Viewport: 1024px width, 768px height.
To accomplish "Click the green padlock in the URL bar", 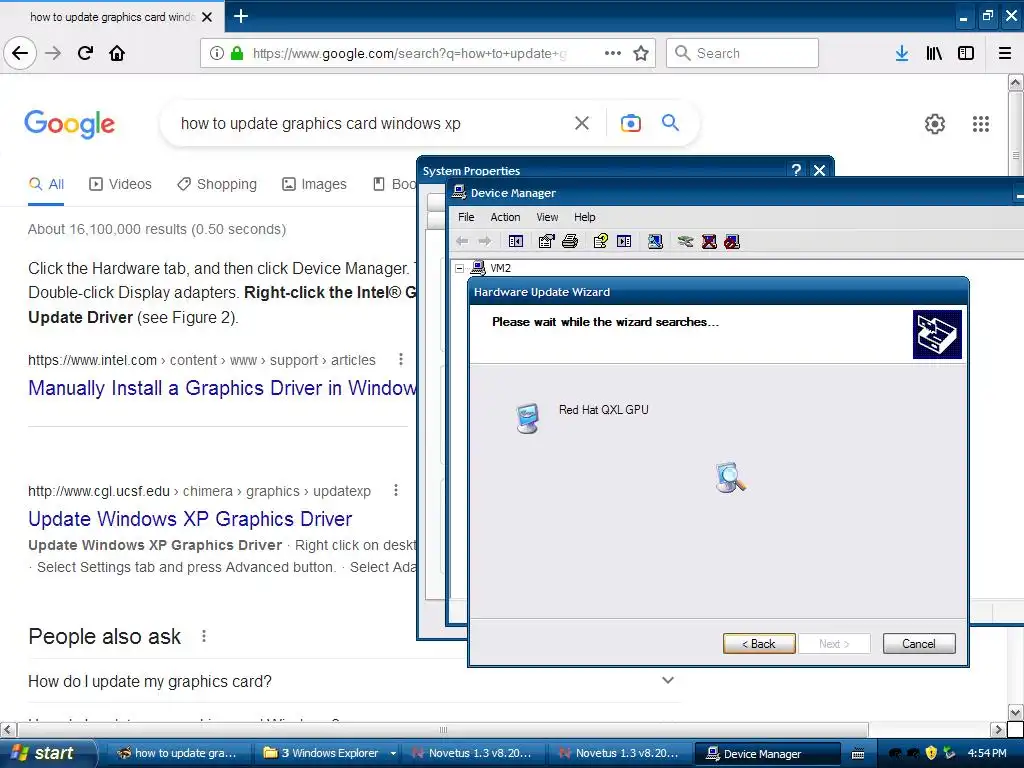I will (237, 53).
